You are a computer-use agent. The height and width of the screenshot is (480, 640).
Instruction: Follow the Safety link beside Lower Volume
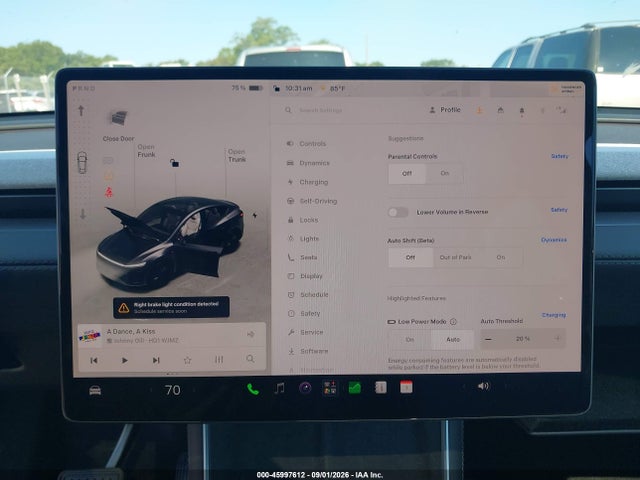559,210
